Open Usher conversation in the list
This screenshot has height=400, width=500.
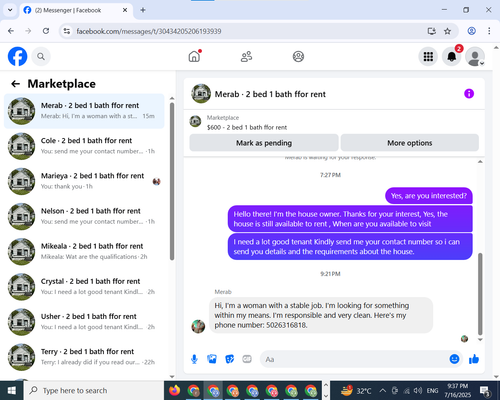[84, 322]
